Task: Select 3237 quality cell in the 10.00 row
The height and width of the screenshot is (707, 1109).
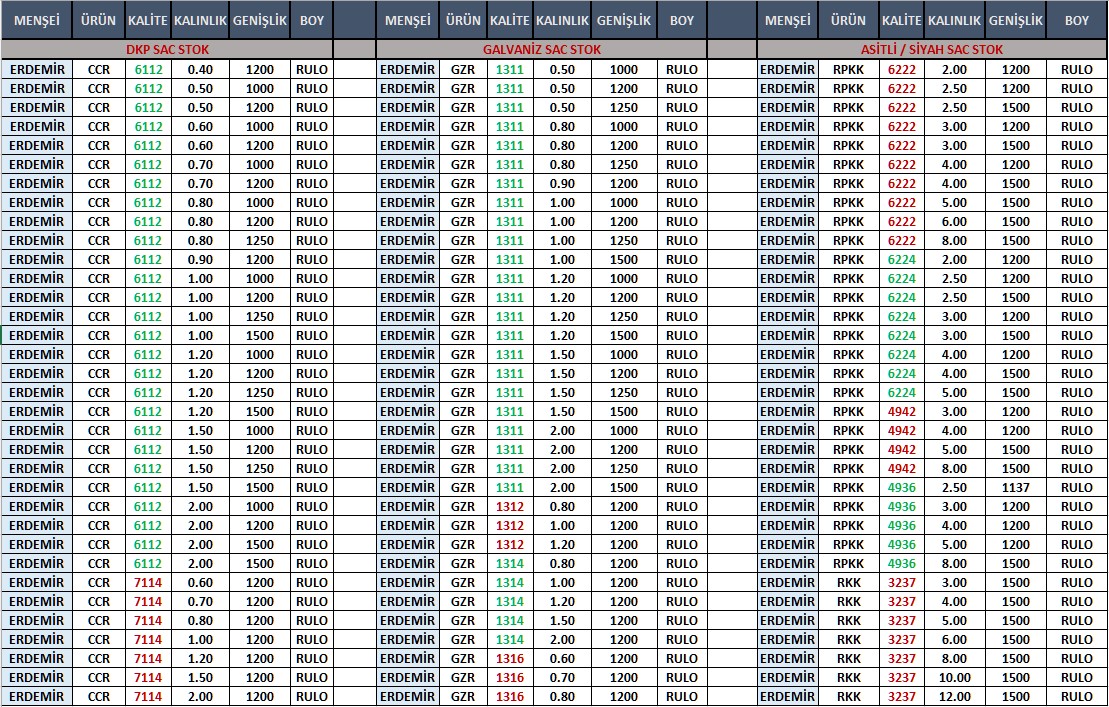Action: click(901, 677)
